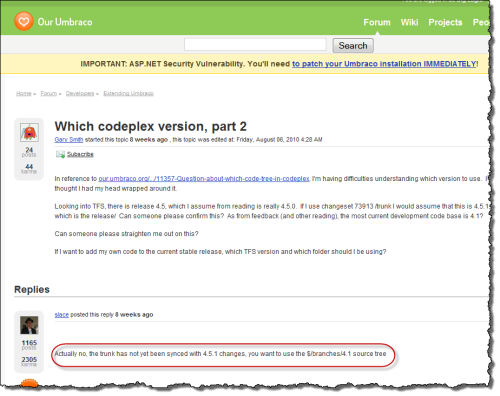Click the '2305' karma value for slace
Image resolution: width=500 pixels, height=396 pixels.
tap(29, 359)
